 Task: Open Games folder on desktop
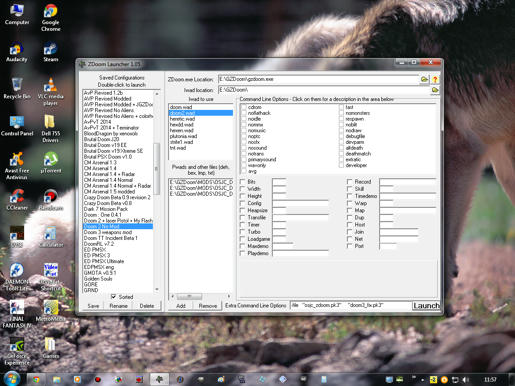pyautogui.click(x=51, y=348)
